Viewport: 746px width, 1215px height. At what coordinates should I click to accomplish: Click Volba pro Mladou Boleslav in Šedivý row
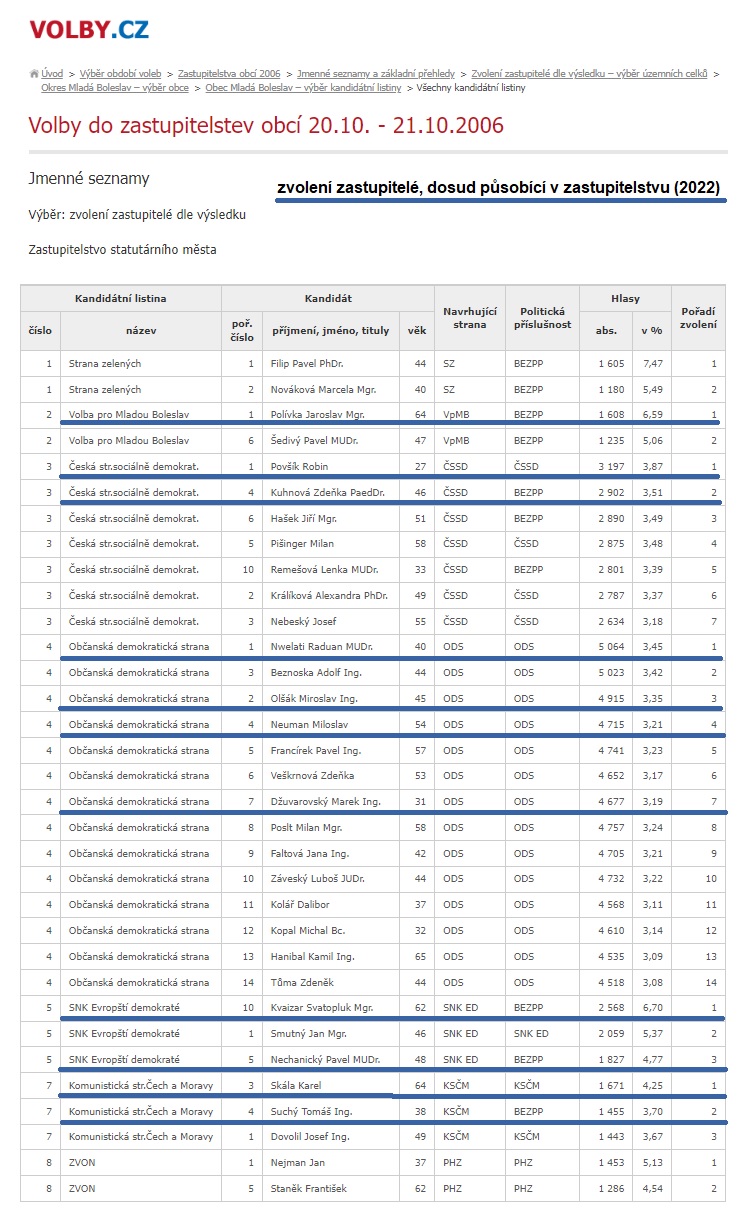pyautogui.click(x=129, y=440)
